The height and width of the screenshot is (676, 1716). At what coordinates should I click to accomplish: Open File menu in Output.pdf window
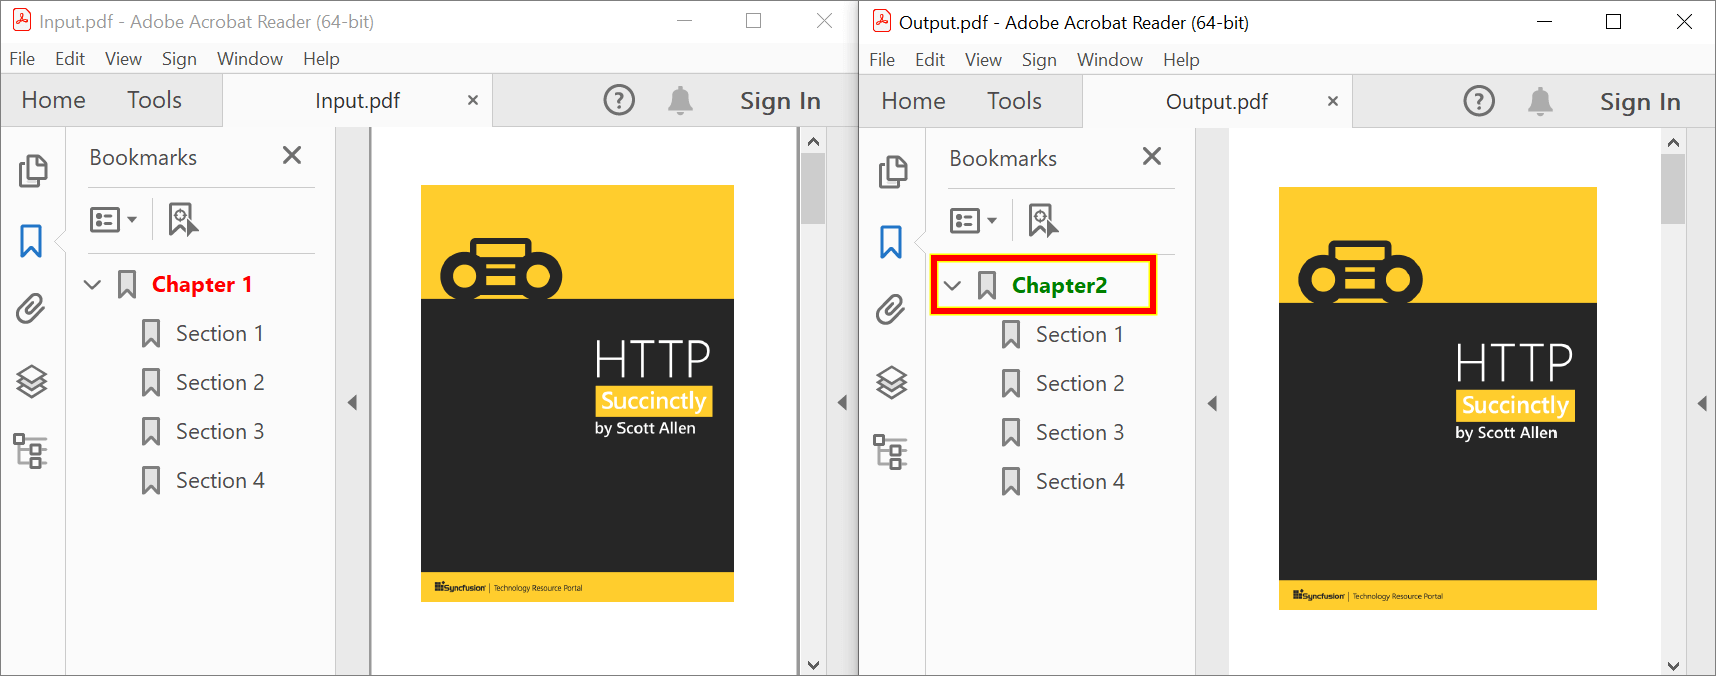point(882,60)
